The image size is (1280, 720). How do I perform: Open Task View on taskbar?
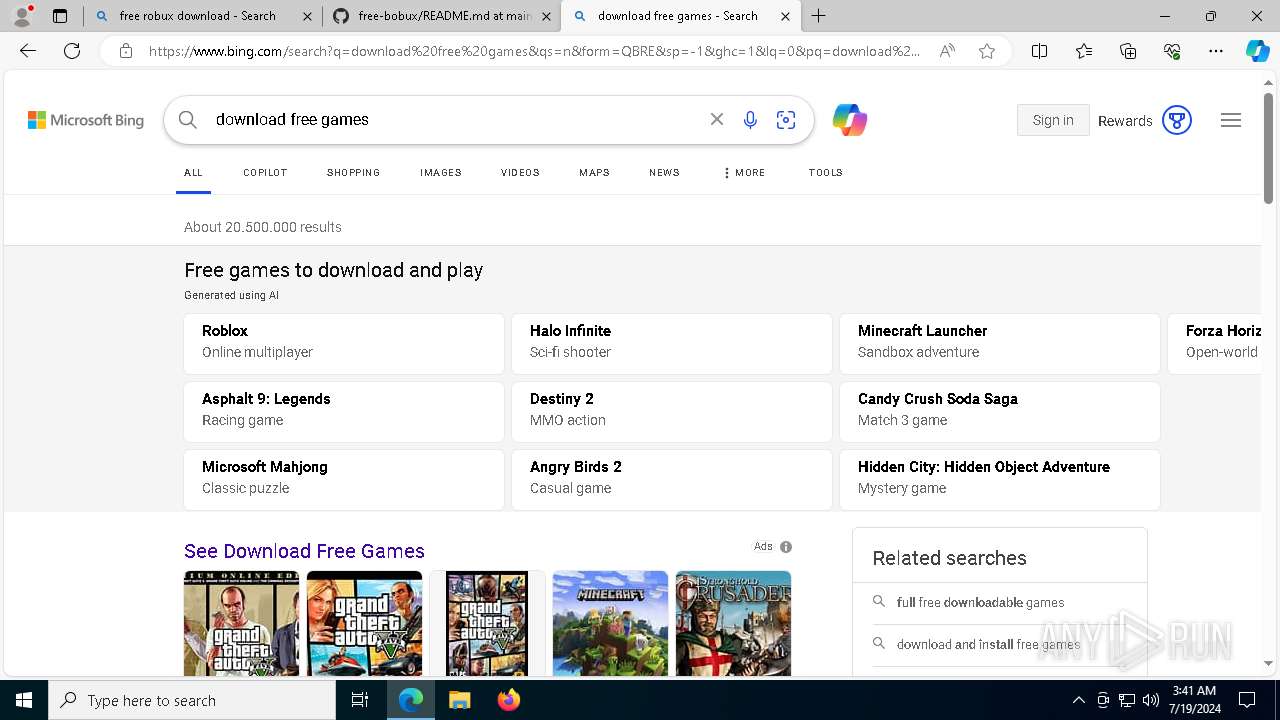click(360, 700)
